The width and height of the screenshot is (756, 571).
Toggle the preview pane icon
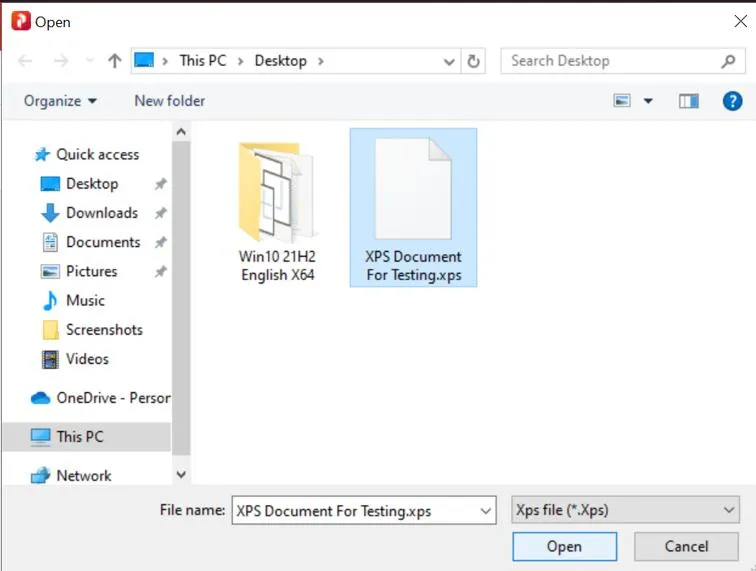click(x=688, y=101)
